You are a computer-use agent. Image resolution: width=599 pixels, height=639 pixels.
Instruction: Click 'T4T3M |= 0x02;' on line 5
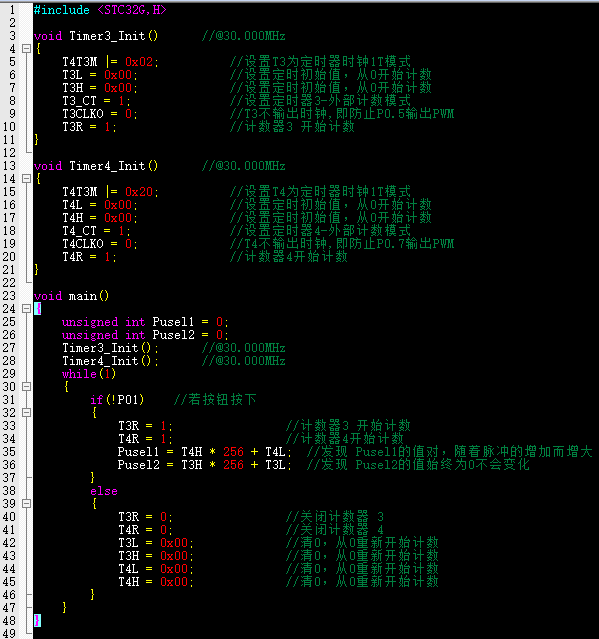(110, 62)
